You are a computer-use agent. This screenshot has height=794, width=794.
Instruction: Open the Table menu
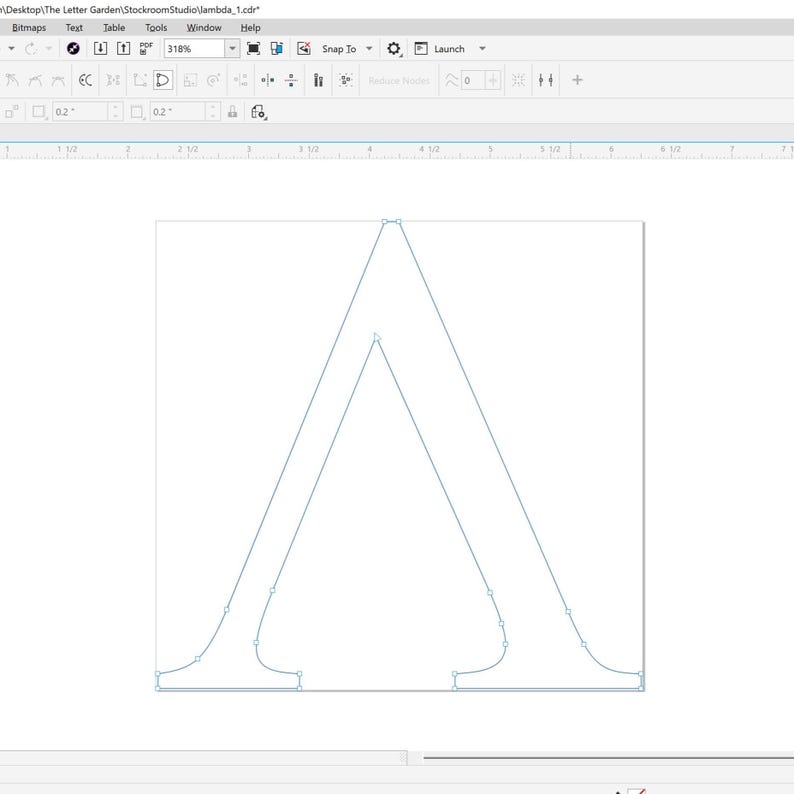click(114, 28)
